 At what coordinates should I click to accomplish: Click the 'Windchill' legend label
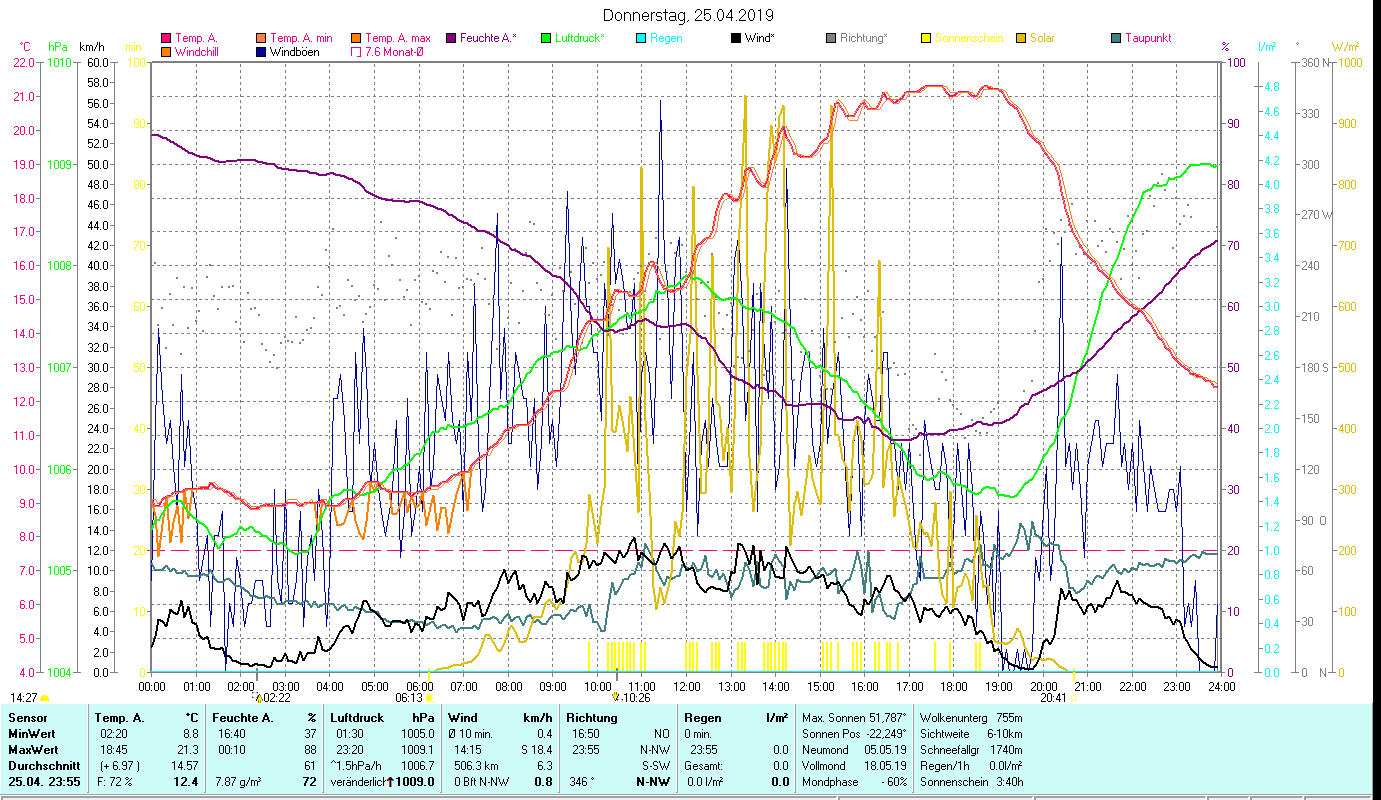click(198, 52)
